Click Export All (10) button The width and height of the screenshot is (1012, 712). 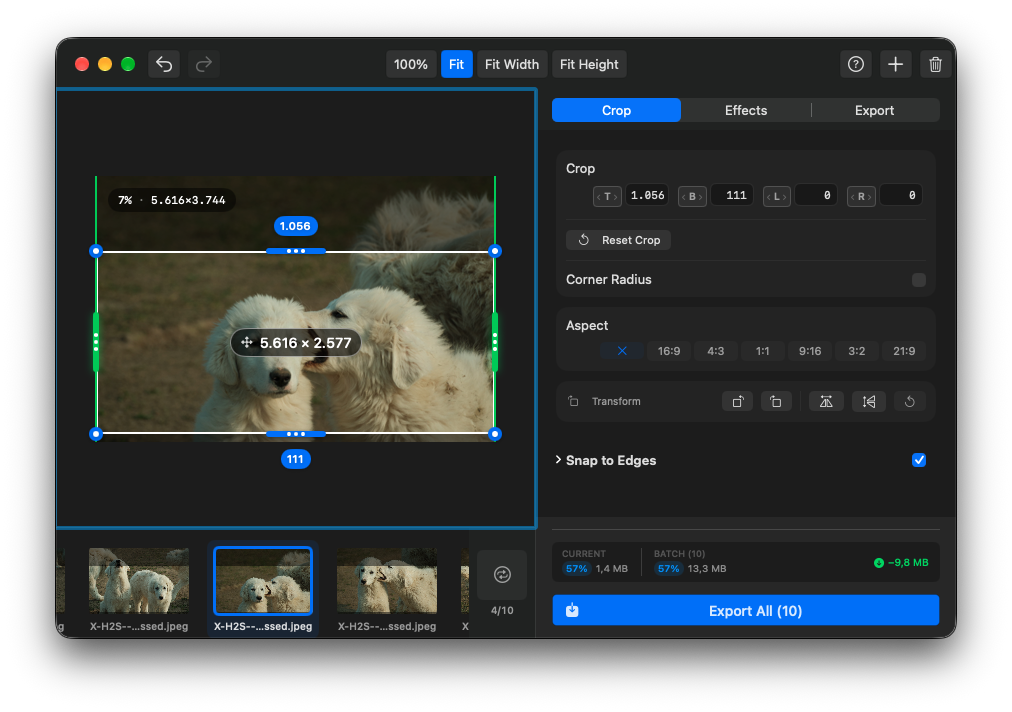745,611
